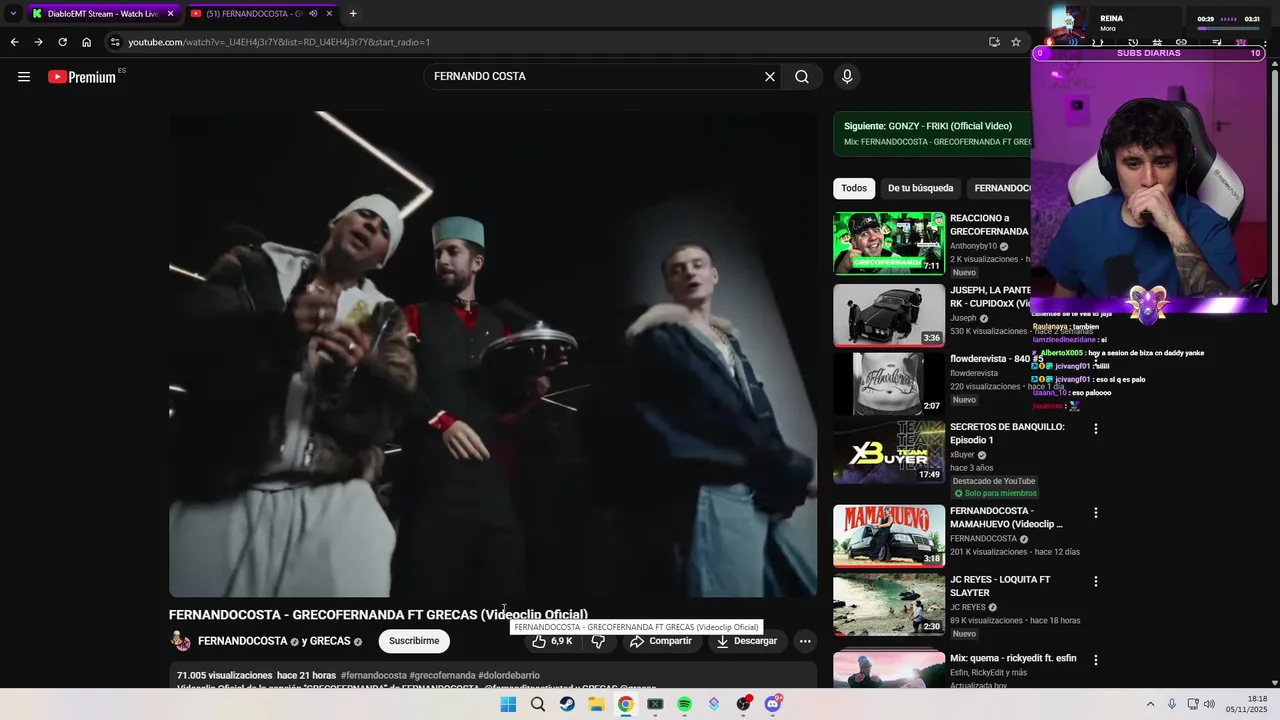
Task: Clear the FERNANDO COSTA search text
Action: pyautogui.click(x=770, y=76)
